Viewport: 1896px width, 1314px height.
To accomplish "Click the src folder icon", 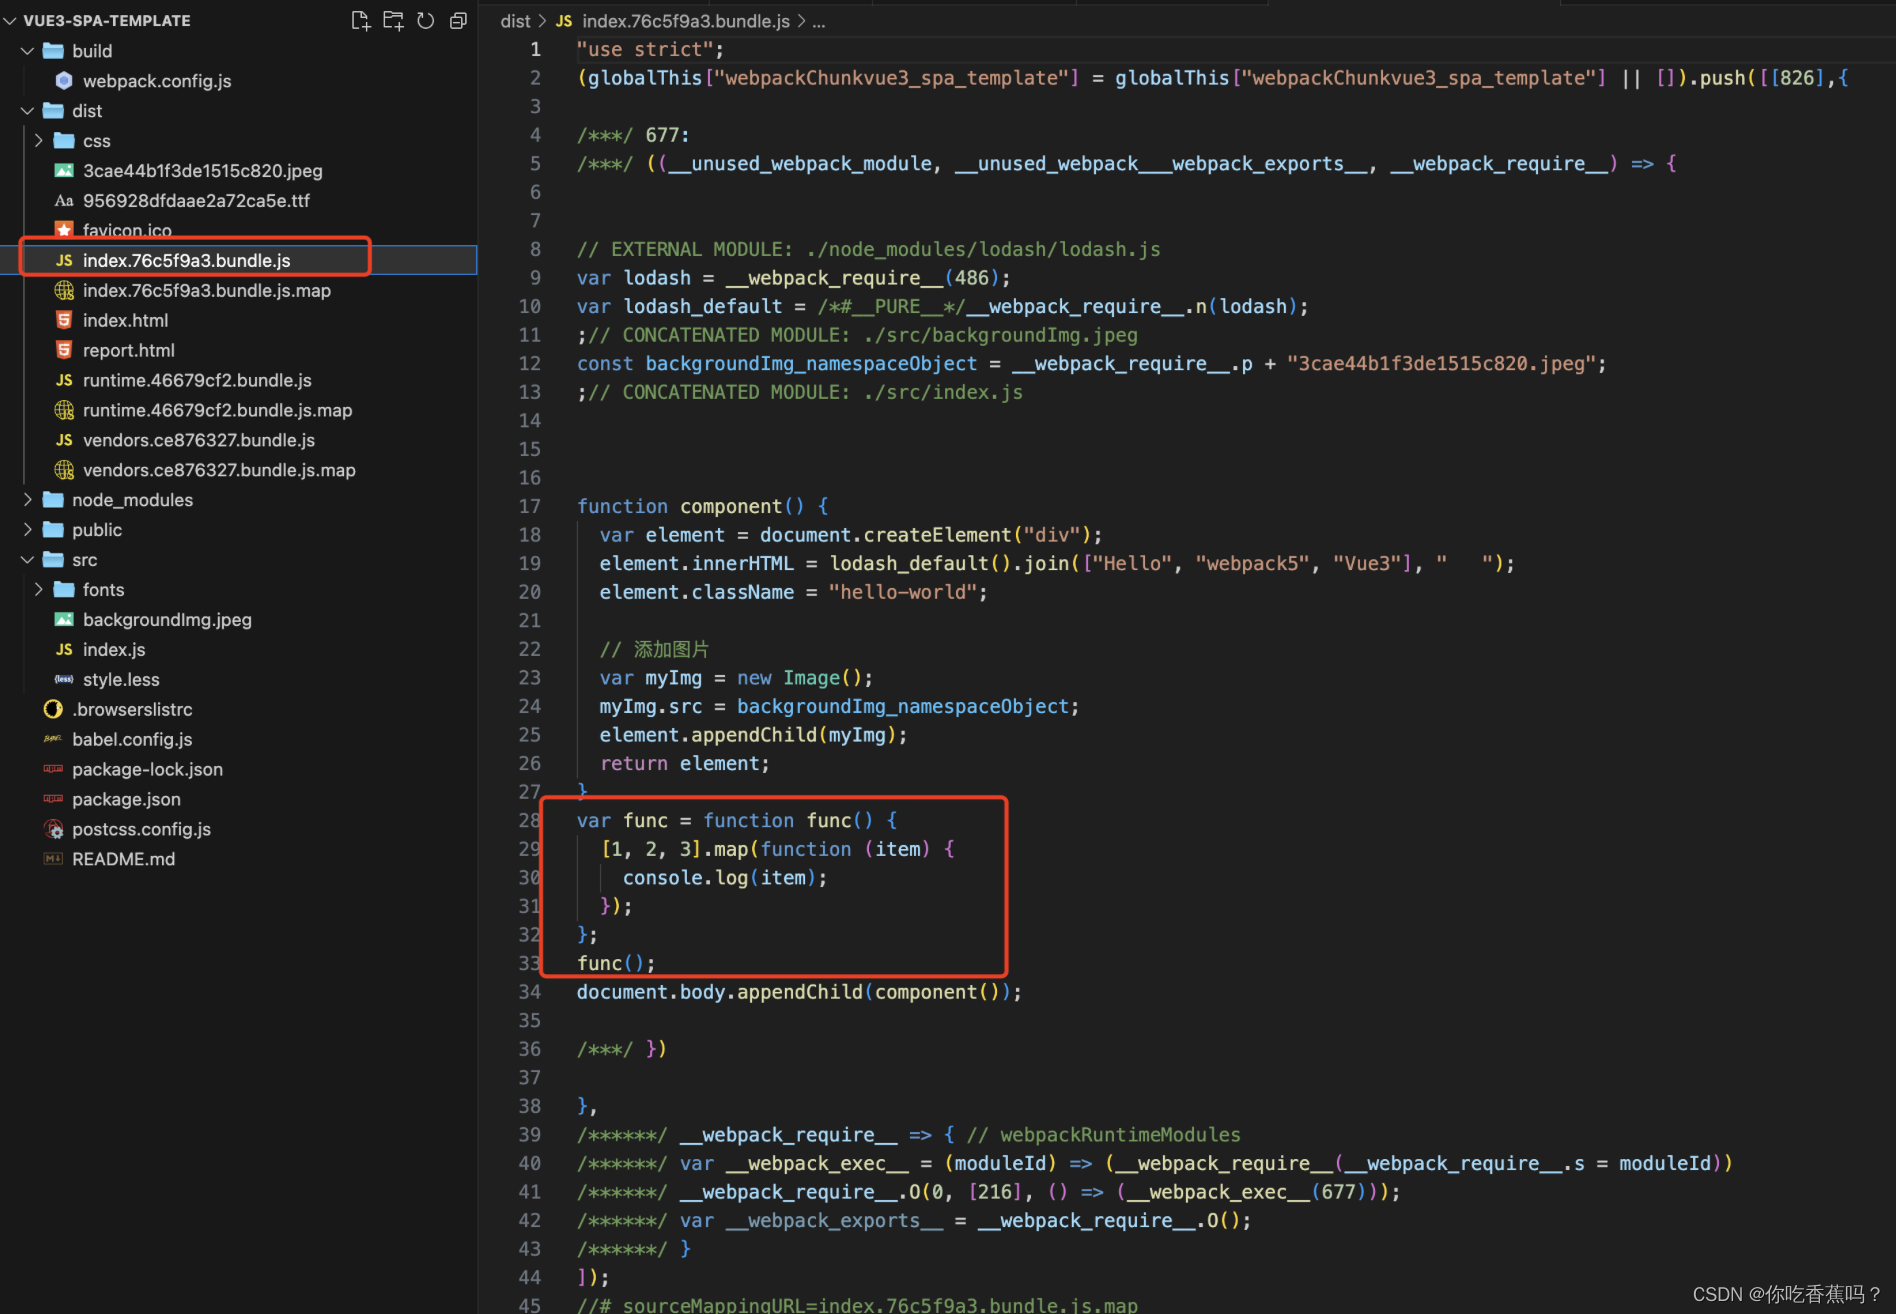I will point(53,560).
